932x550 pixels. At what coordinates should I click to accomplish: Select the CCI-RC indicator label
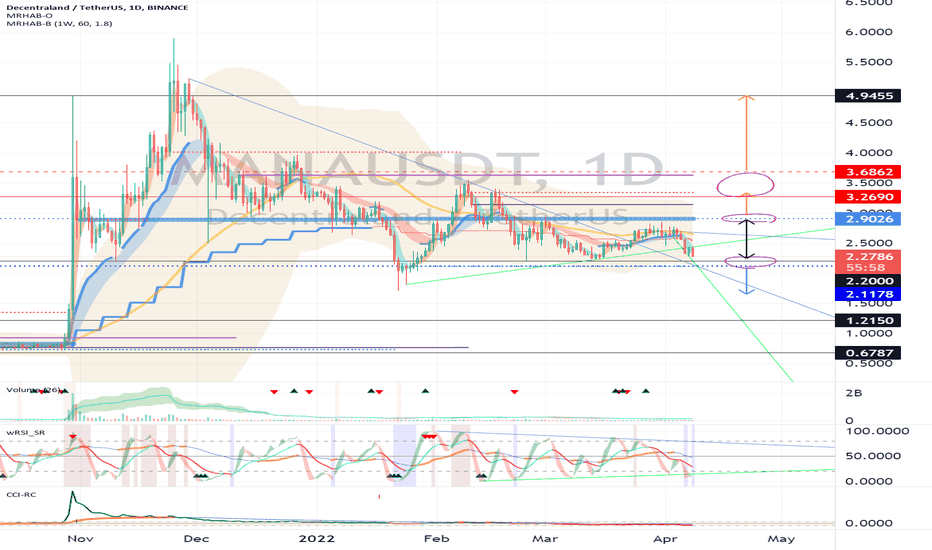point(21,494)
